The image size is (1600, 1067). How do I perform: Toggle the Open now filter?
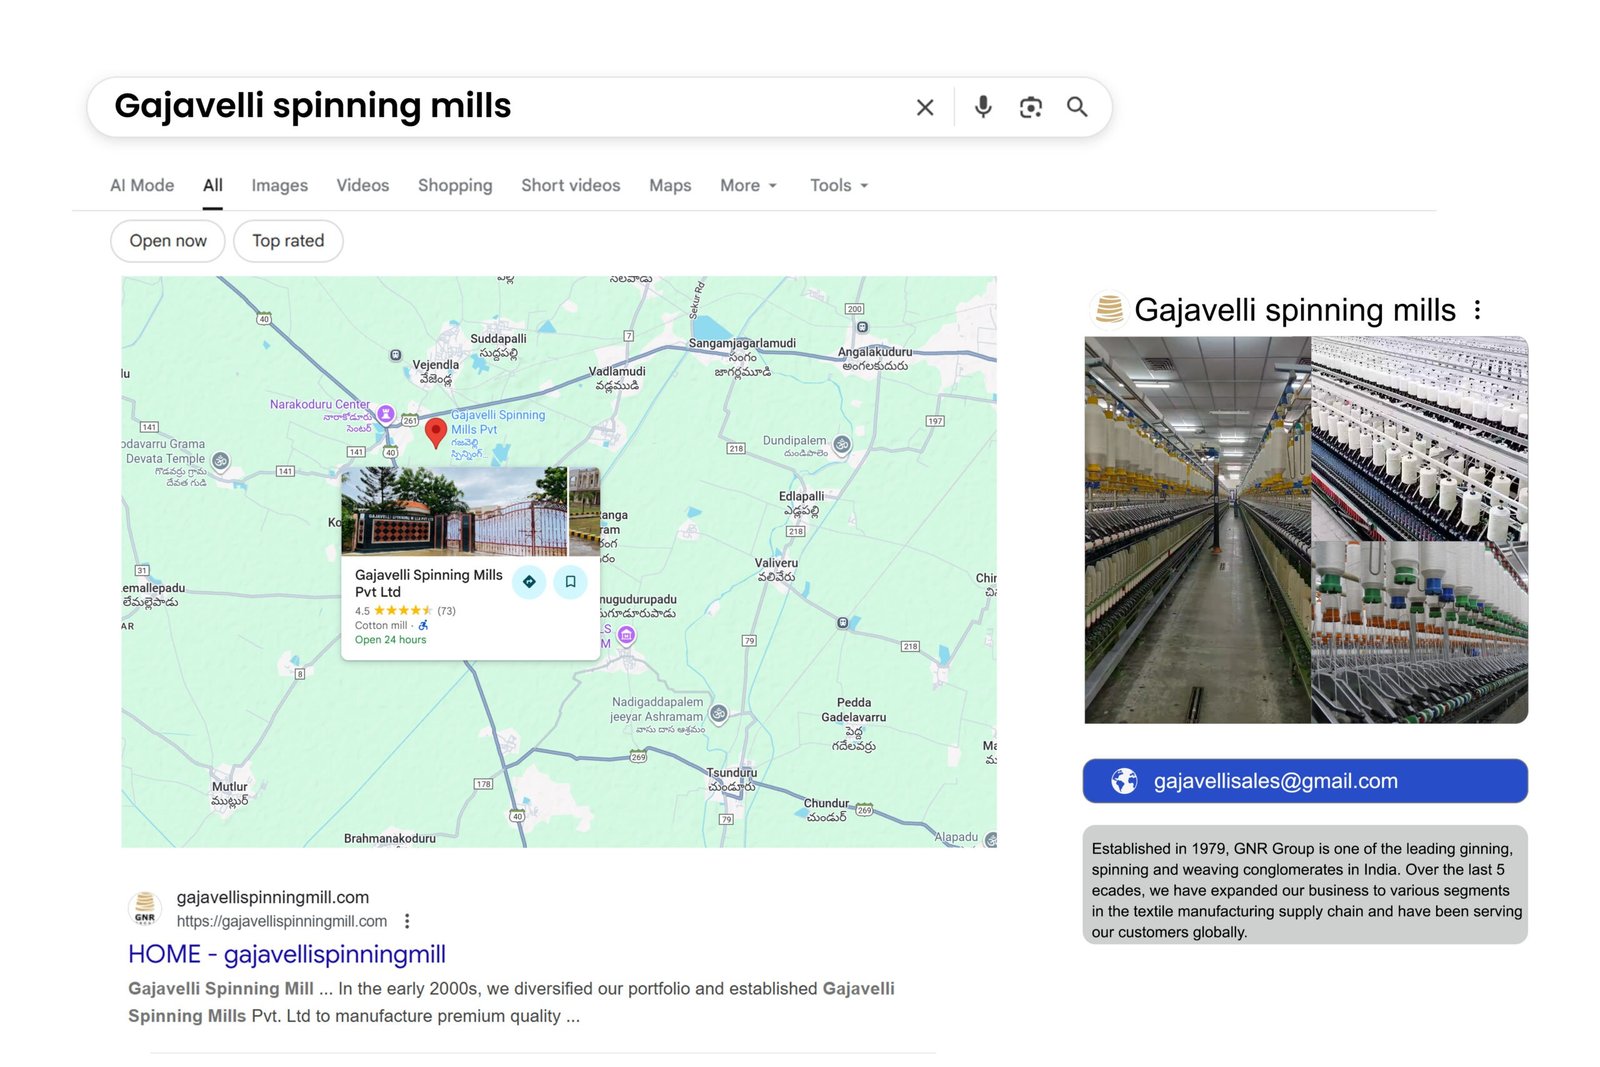pos(167,240)
